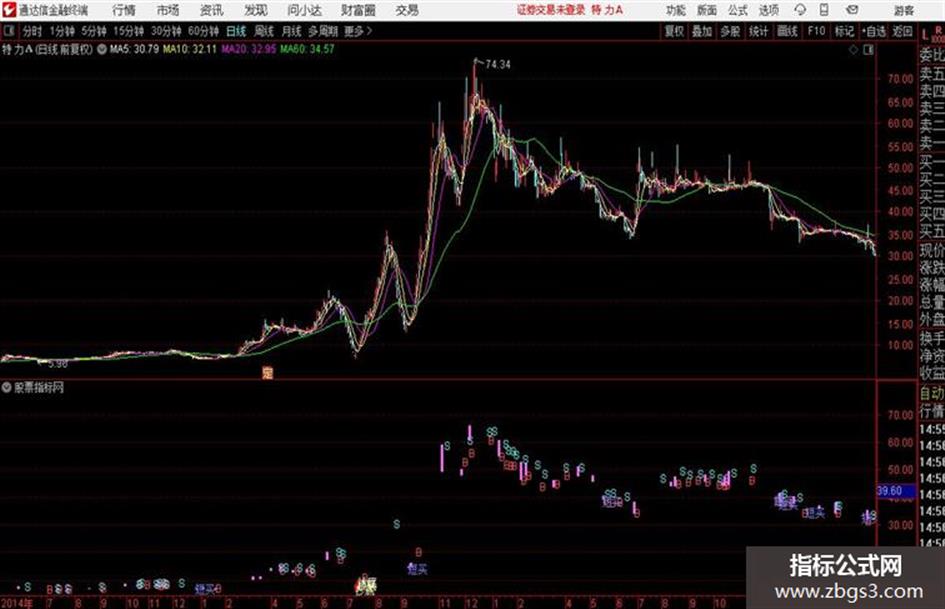Screen dimensions: 945x609
Task: Click the 通达信 red logo icon
Action: tap(9, 10)
